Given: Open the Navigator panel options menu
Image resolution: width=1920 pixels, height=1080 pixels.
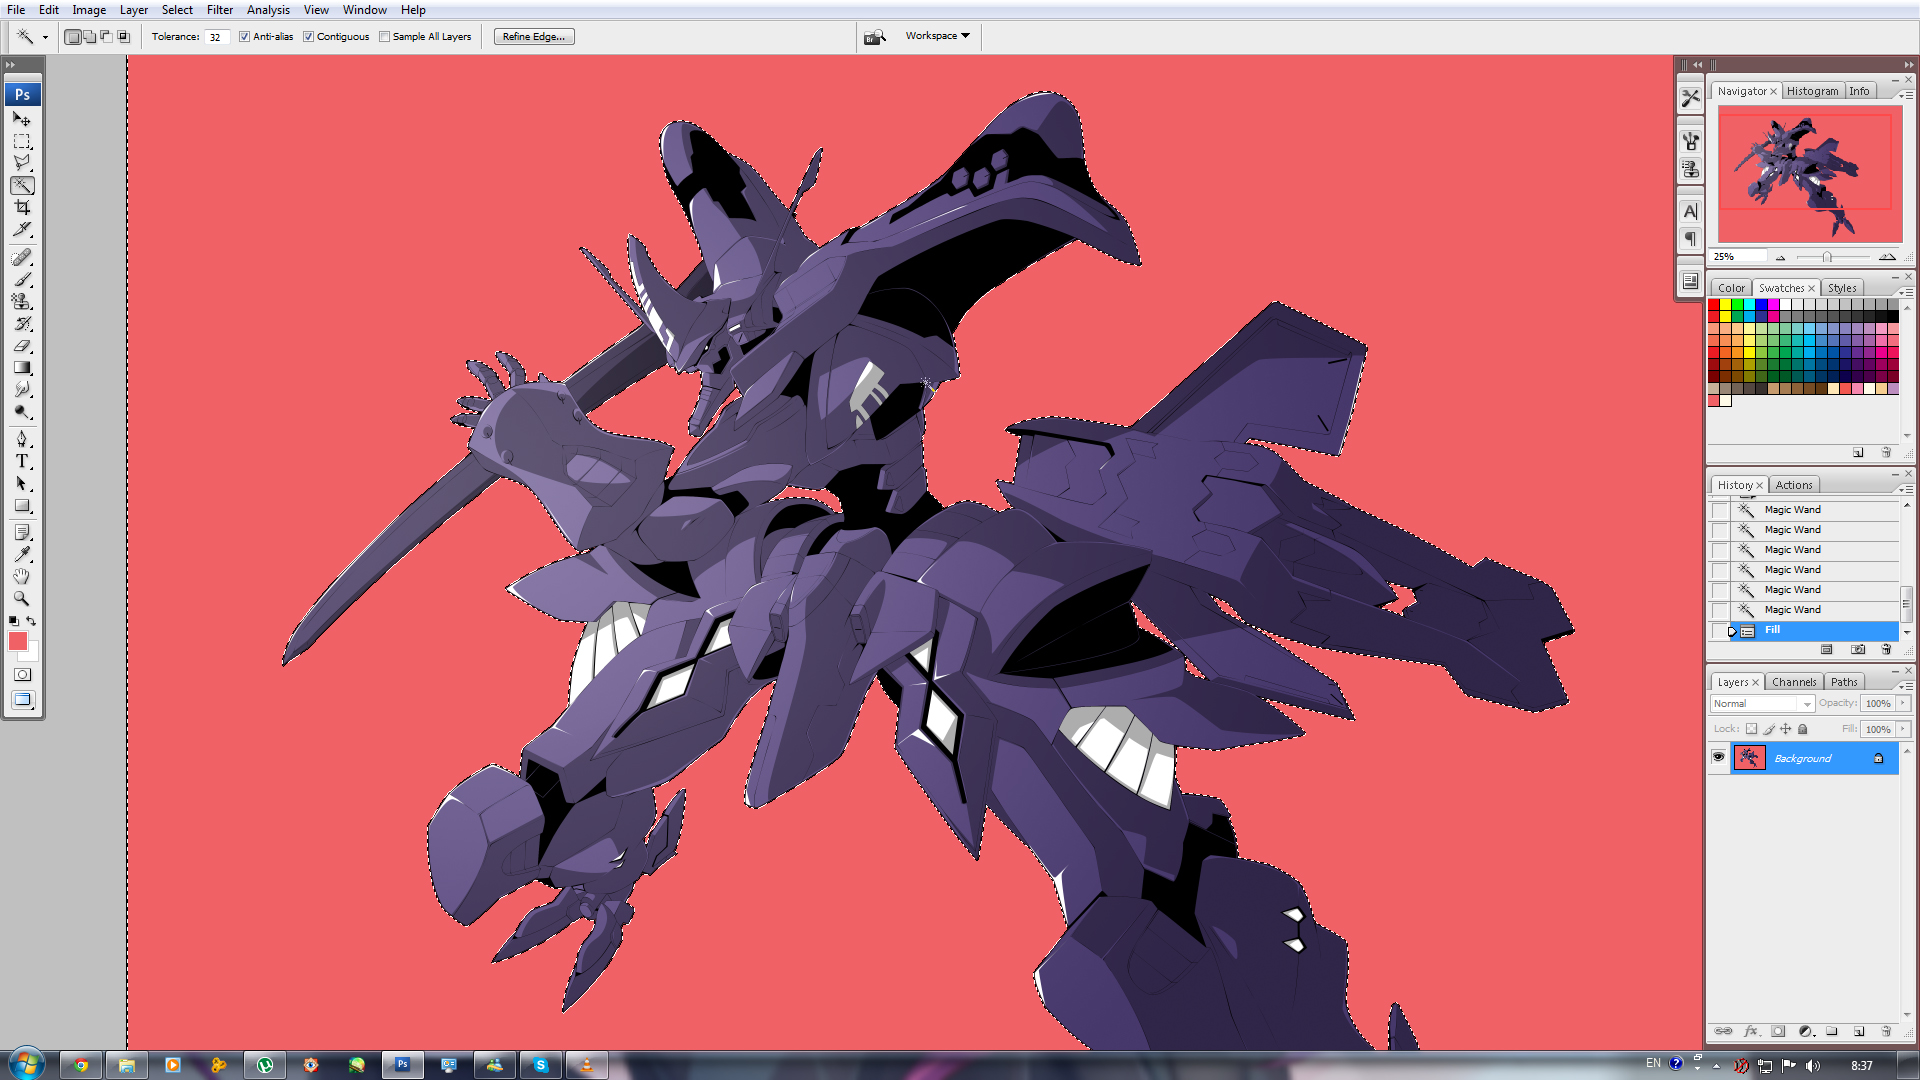Looking at the screenshot, I should point(1905,95).
